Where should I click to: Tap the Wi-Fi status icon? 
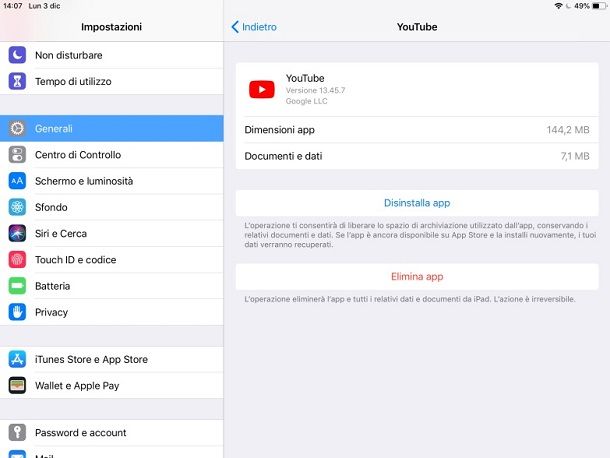coord(558,6)
